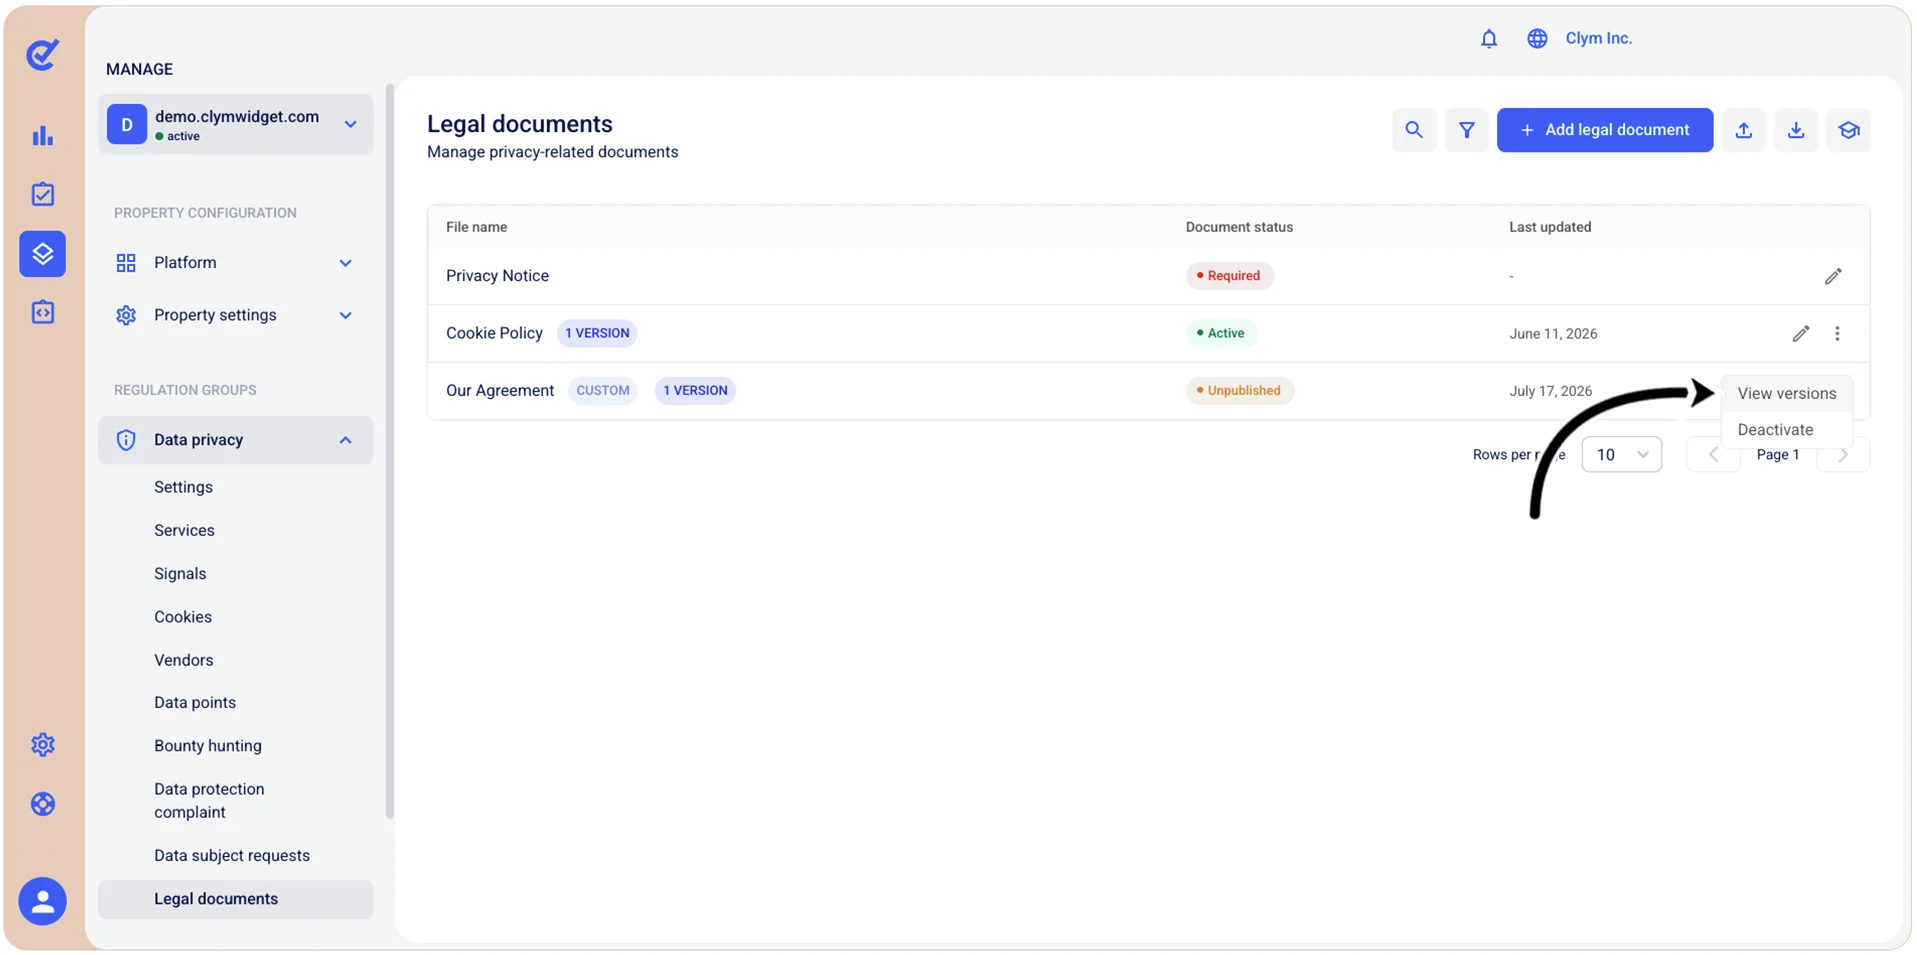Viewport: 1917px width, 955px height.
Task: Choose View versions from the menu
Action: click(1786, 394)
